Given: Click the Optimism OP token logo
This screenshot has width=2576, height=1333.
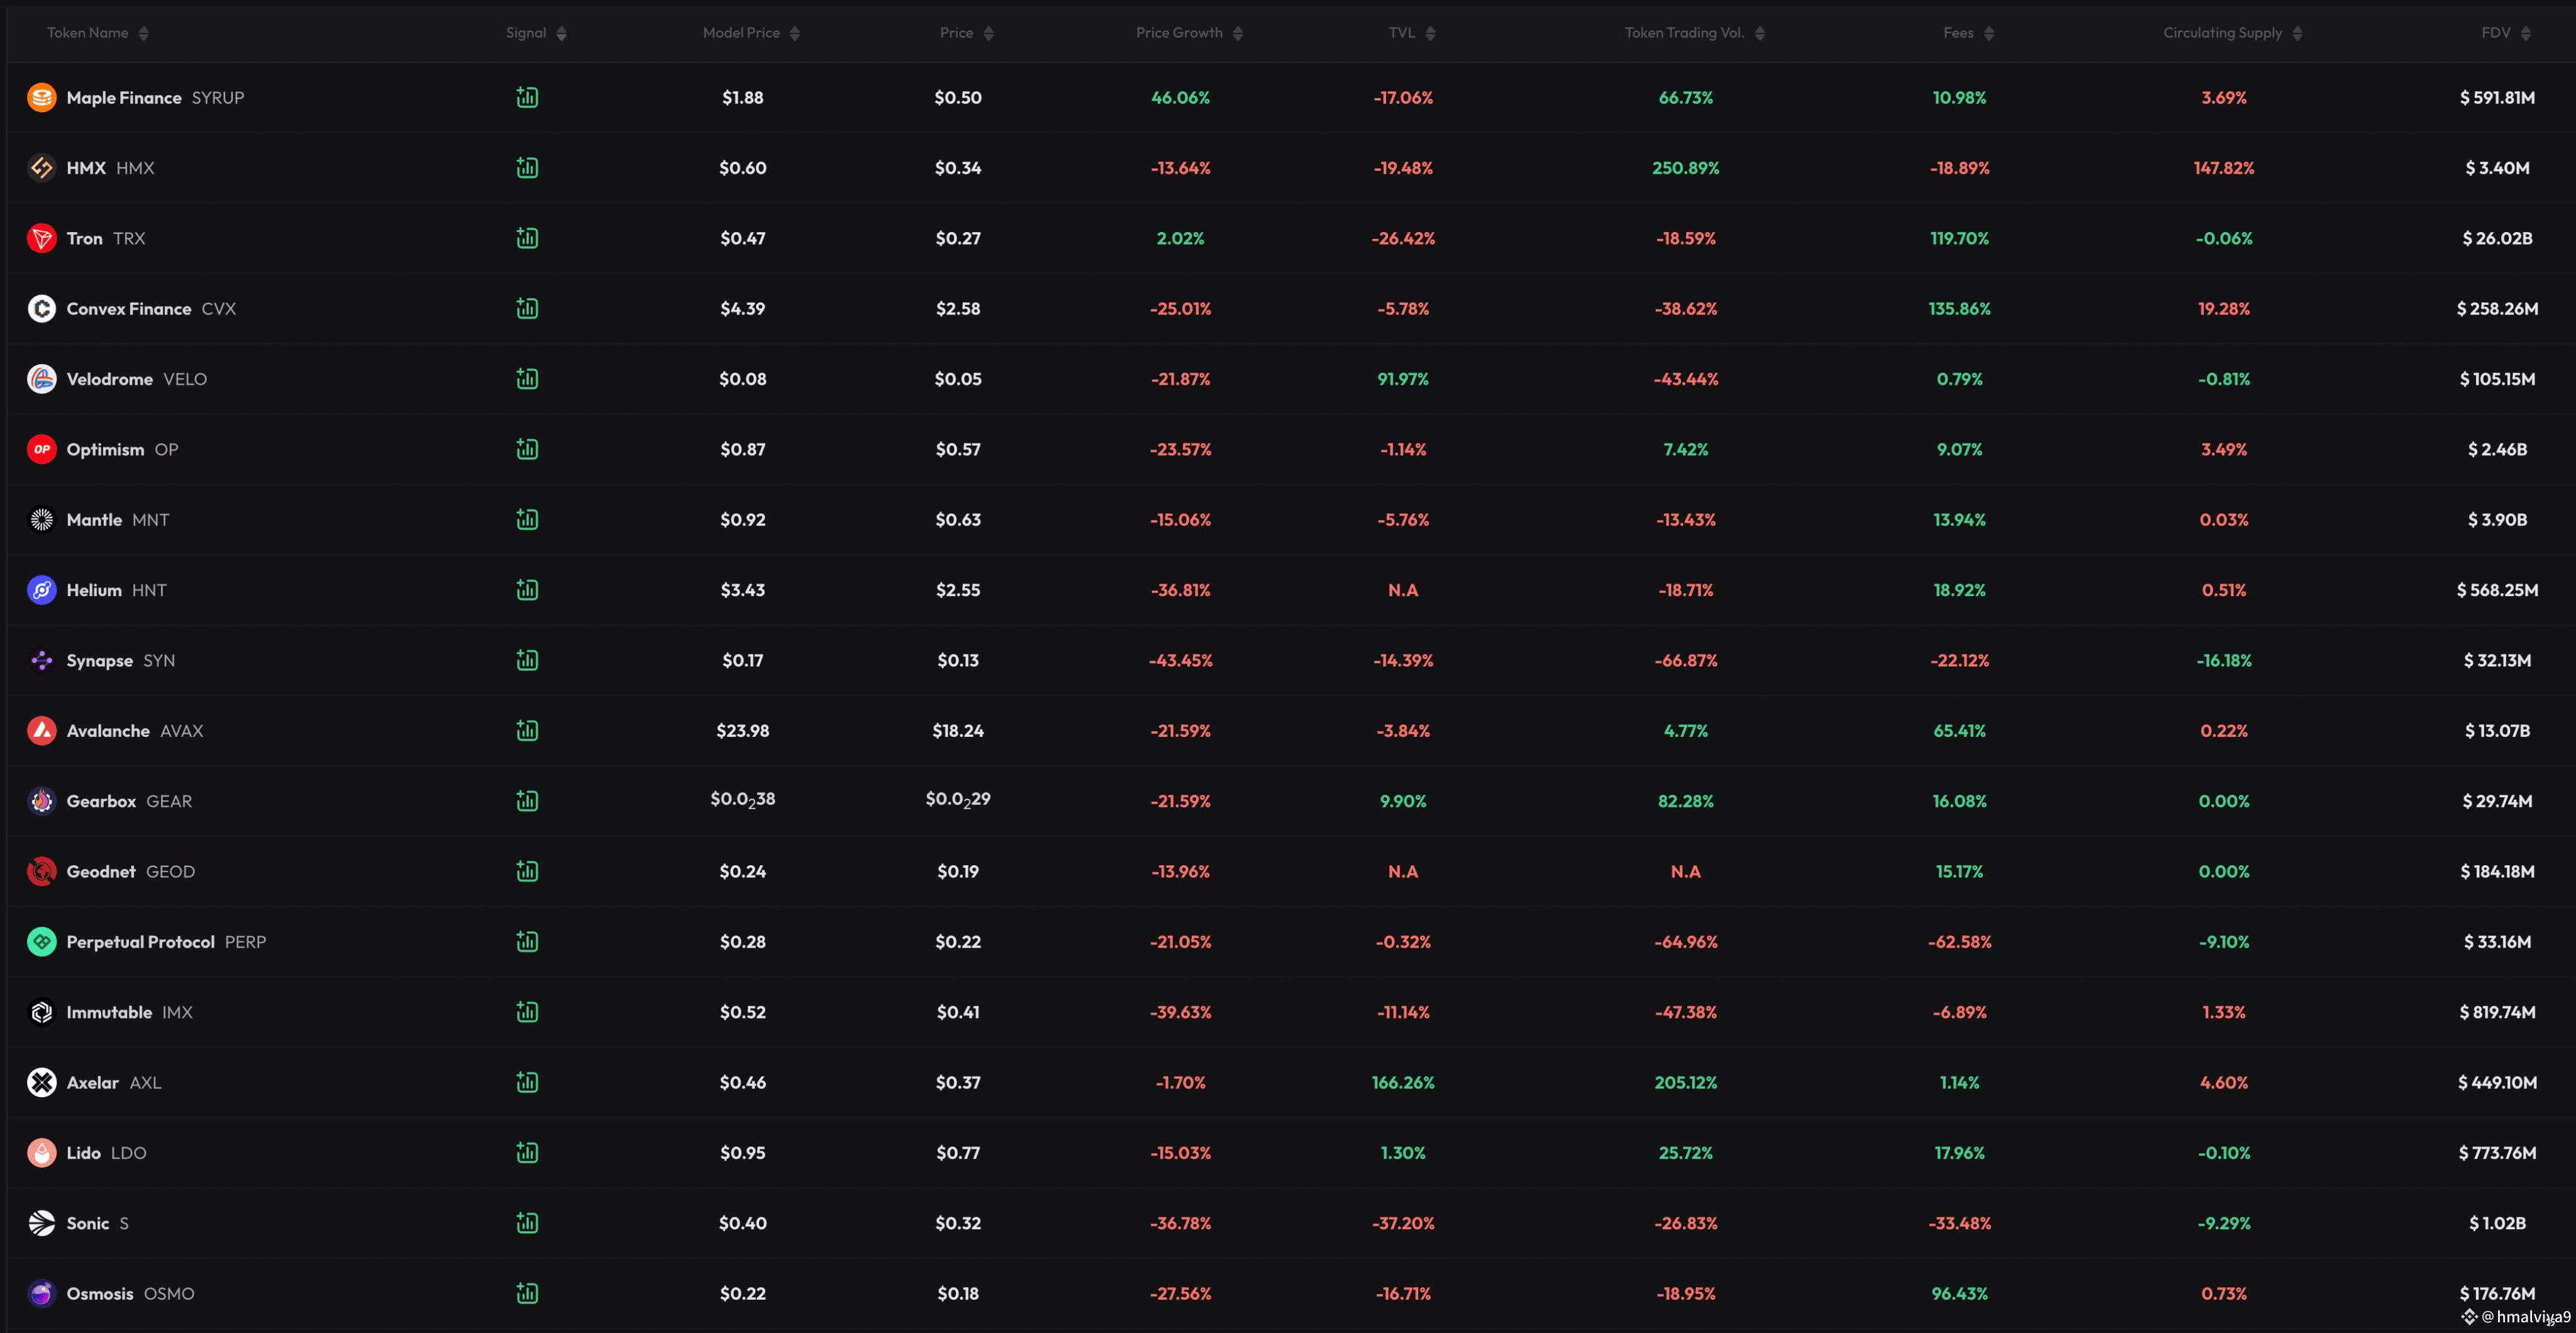Looking at the screenshot, I should (41, 449).
